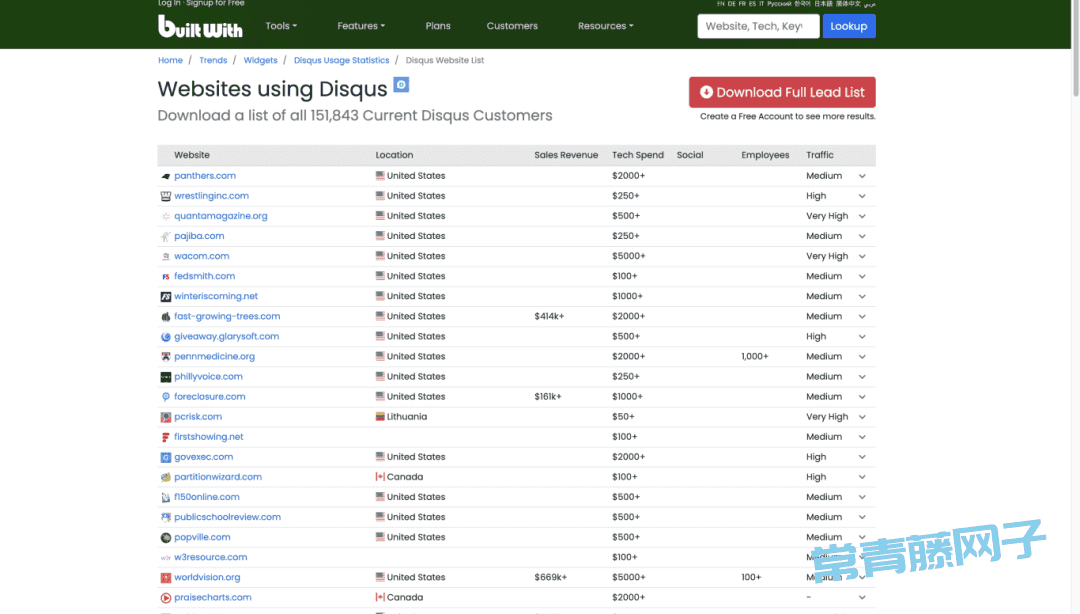
Task: Click the Sales Revenue column header
Action: coord(566,155)
